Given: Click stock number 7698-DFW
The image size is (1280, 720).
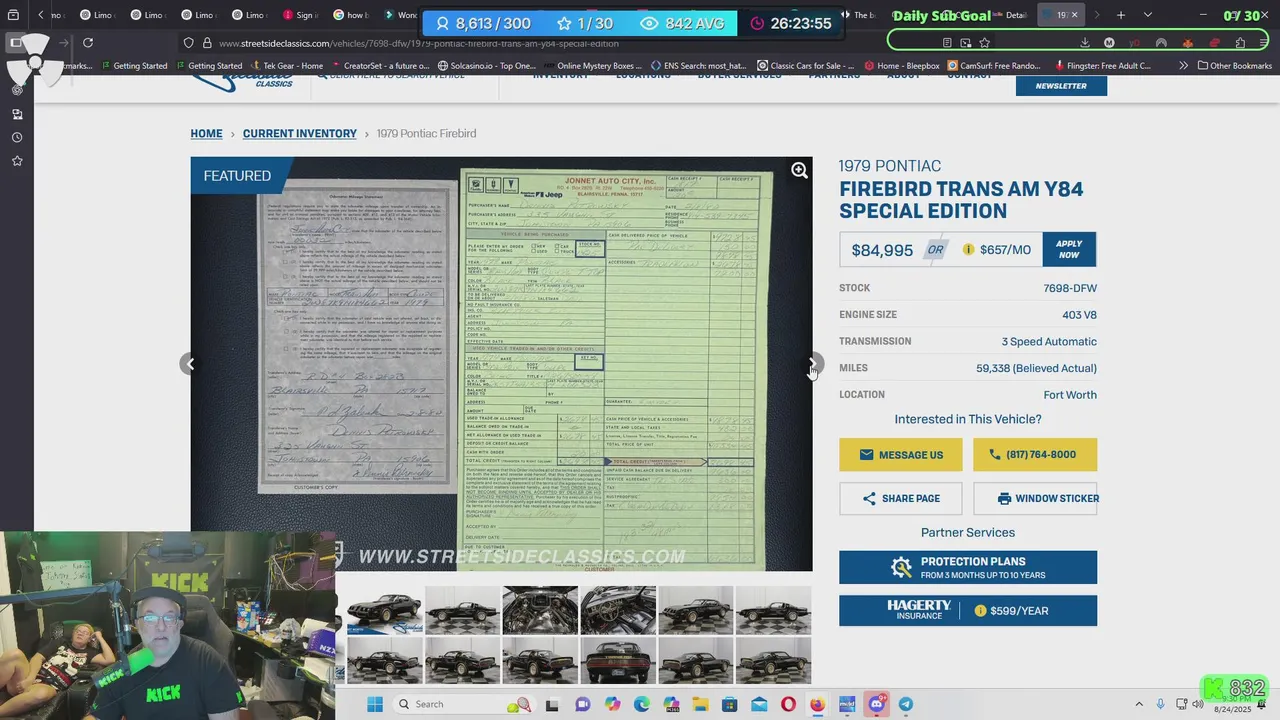Looking at the screenshot, I should click(x=1070, y=288).
